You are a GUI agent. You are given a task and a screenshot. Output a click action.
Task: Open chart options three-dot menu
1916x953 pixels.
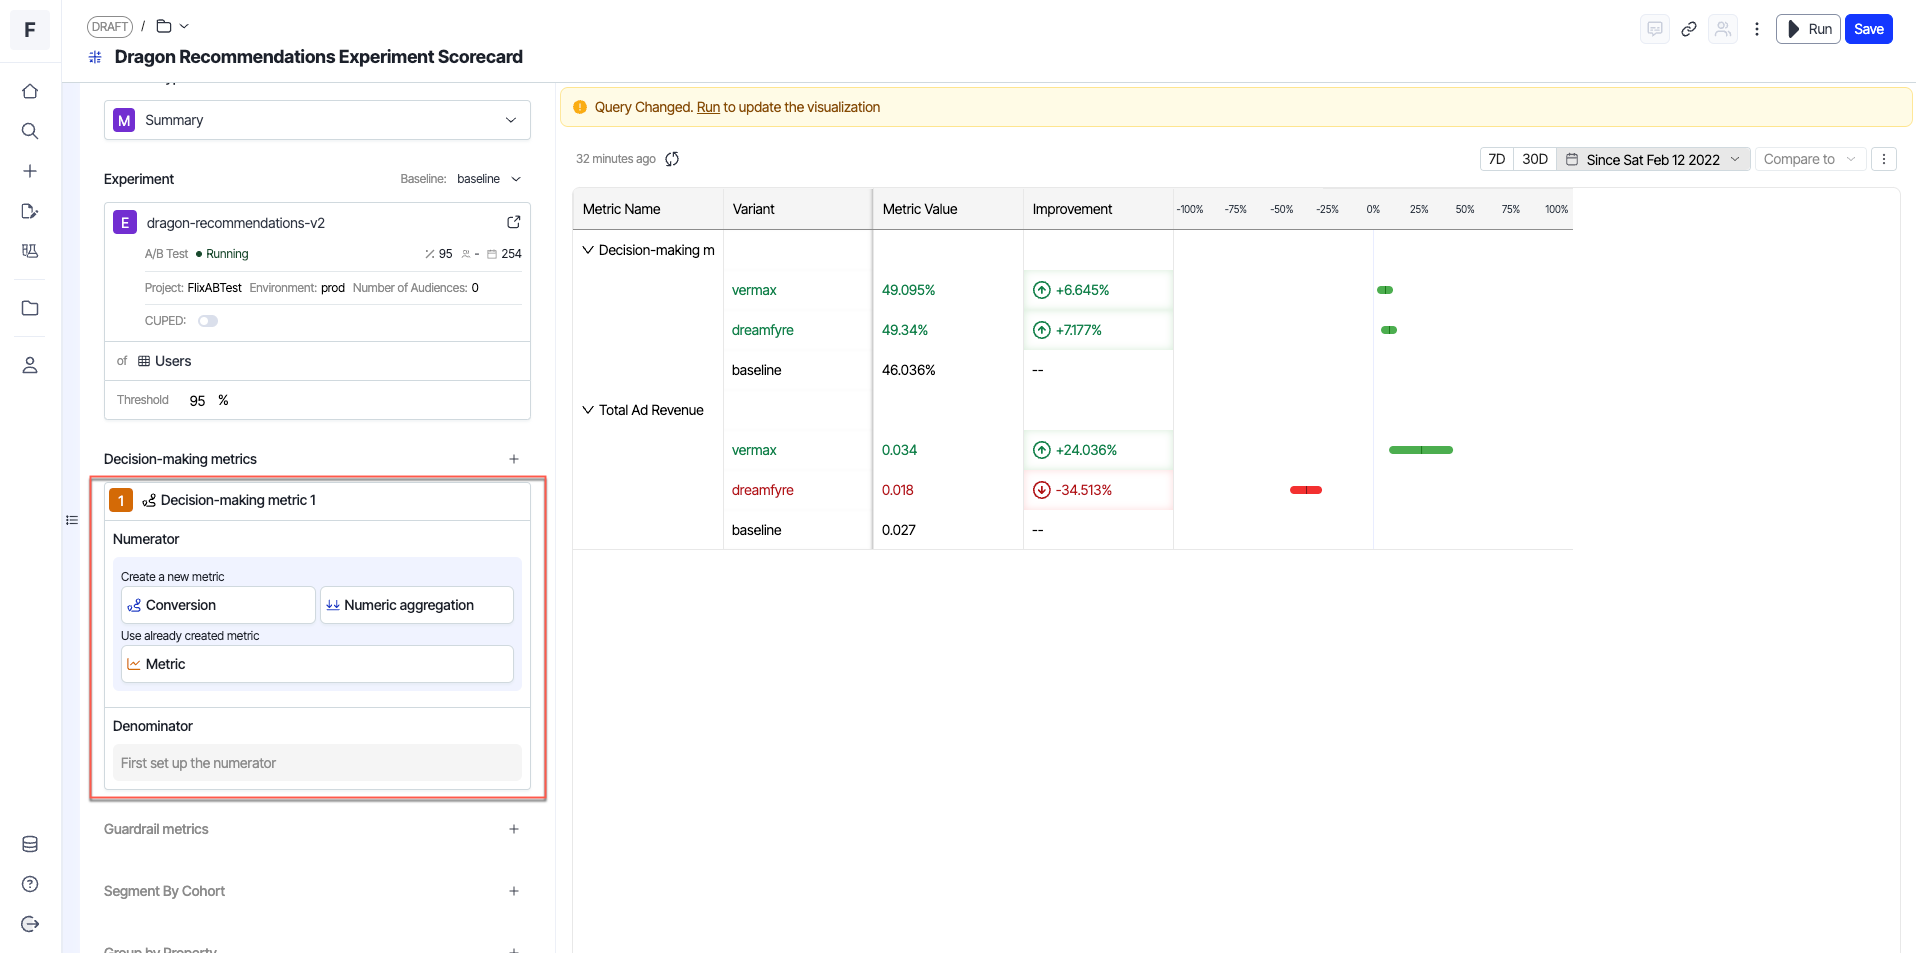click(1884, 159)
